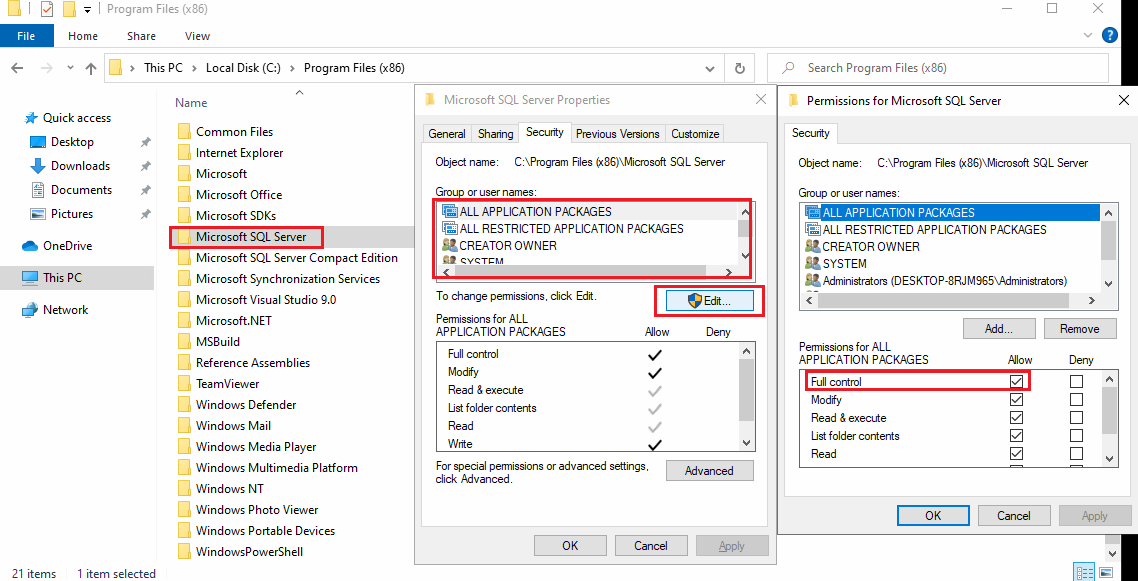Click the Edit... button in Properties
1138x581 pixels.
click(x=709, y=302)
